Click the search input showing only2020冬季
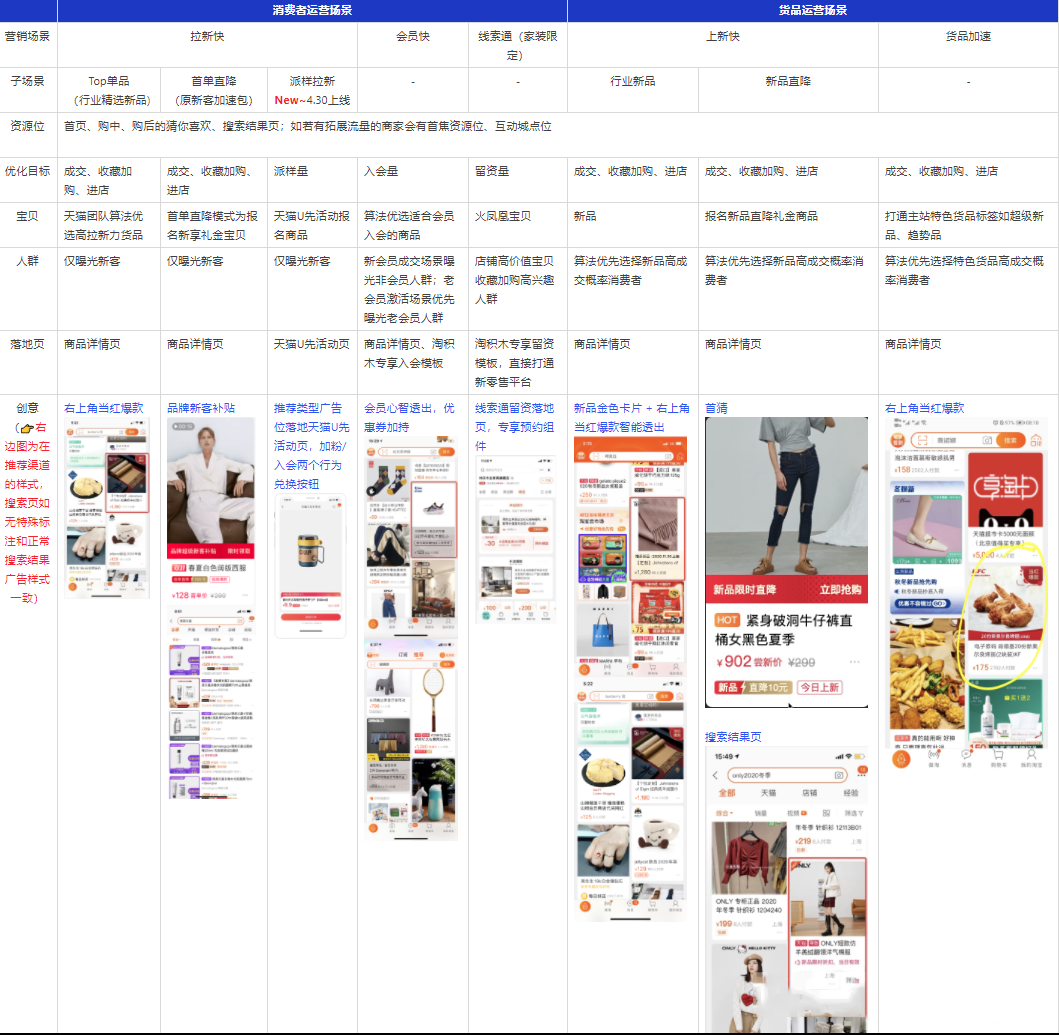Screen dimensions: 1059x1035 pyautogui.click(x=774, y=775)
